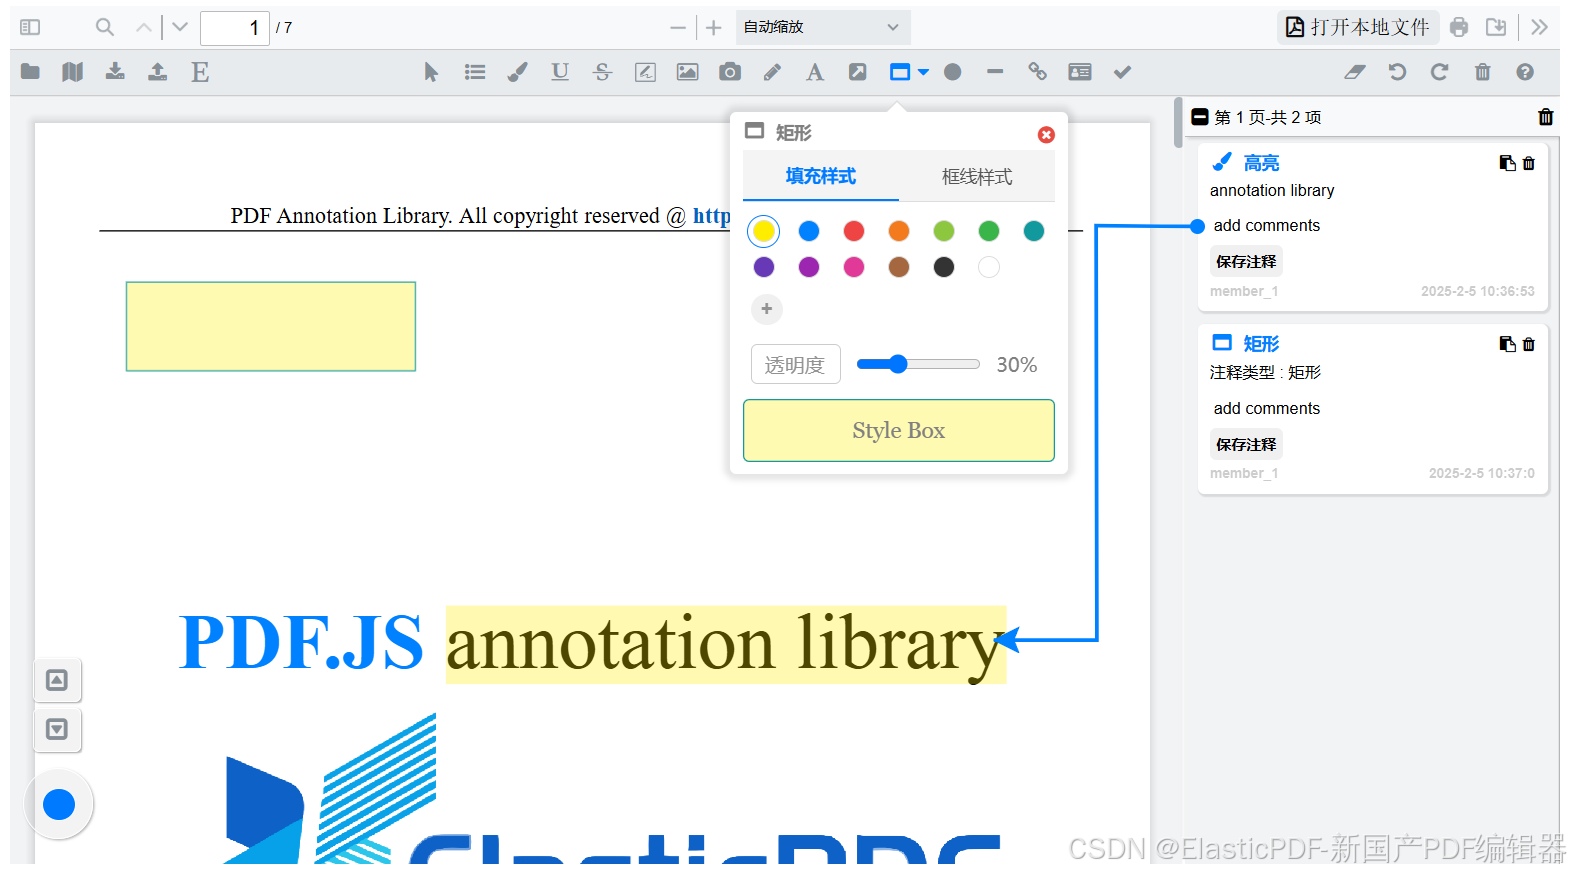Open the 自动缩放 zoom dropdown
Viewport: 1571px width, 876px height.
tap(823, 27)
